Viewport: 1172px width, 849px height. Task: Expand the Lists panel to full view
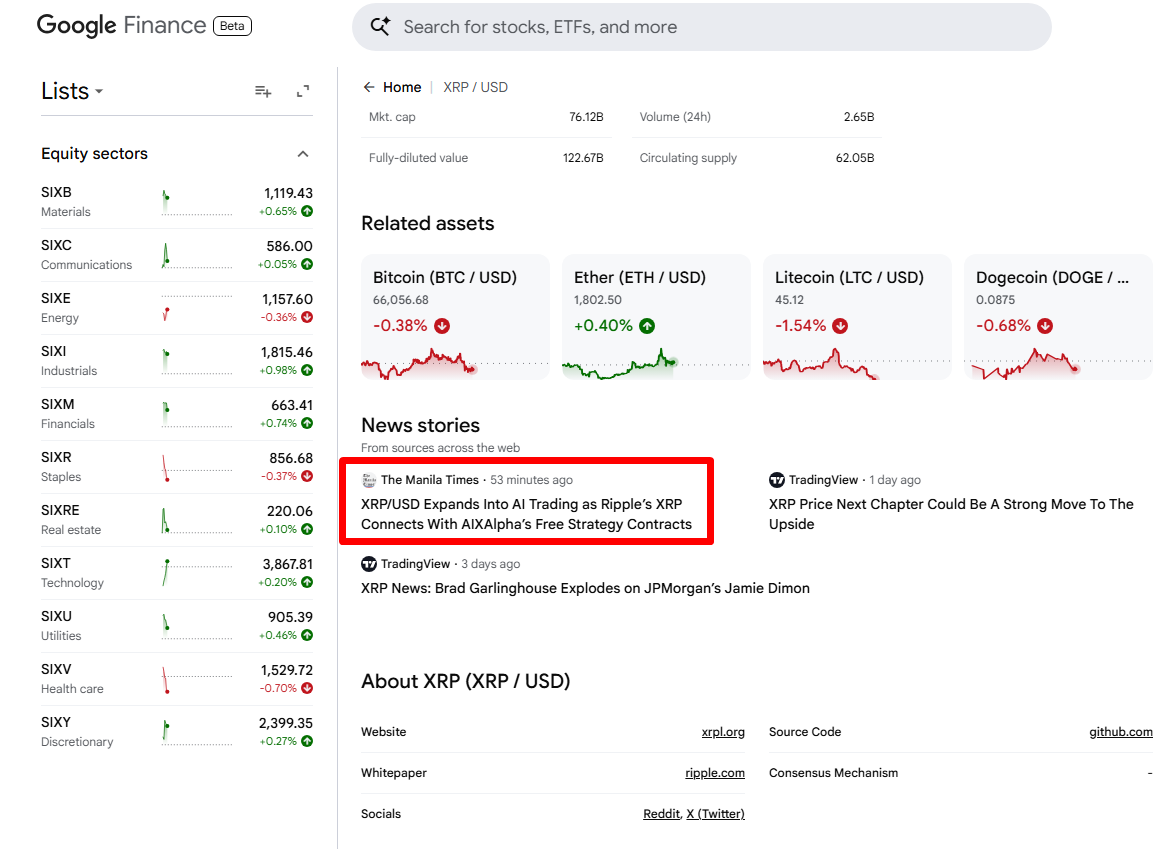point(303,91)
